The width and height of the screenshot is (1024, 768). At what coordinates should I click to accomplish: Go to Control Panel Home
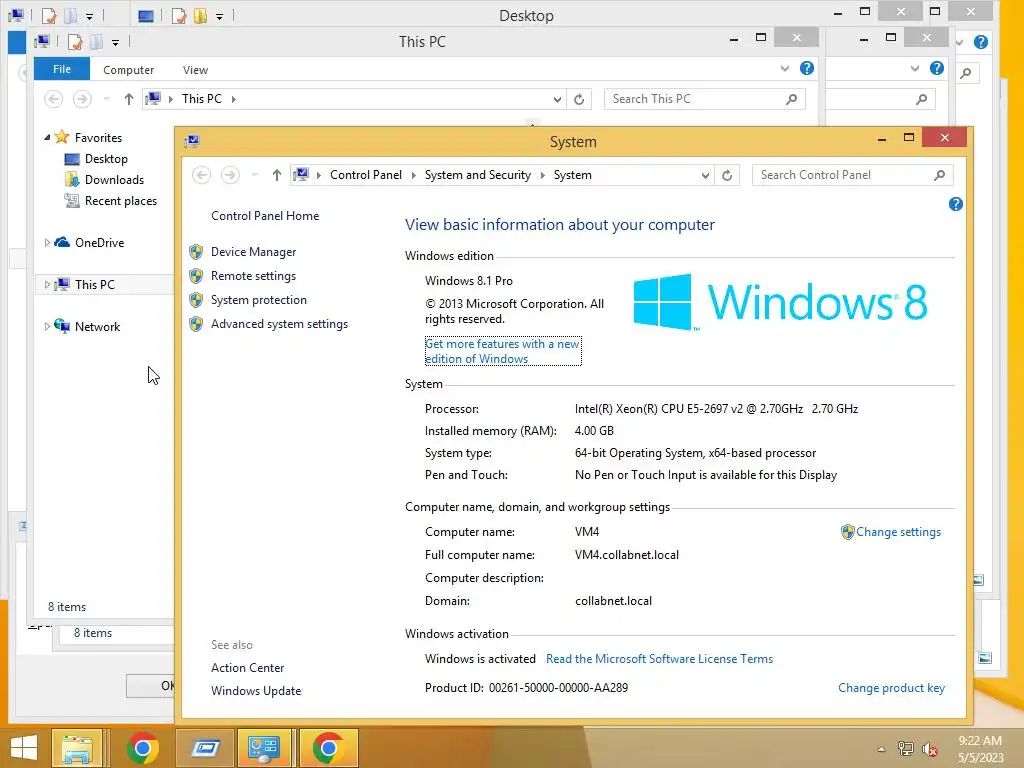tap(265, 216)
